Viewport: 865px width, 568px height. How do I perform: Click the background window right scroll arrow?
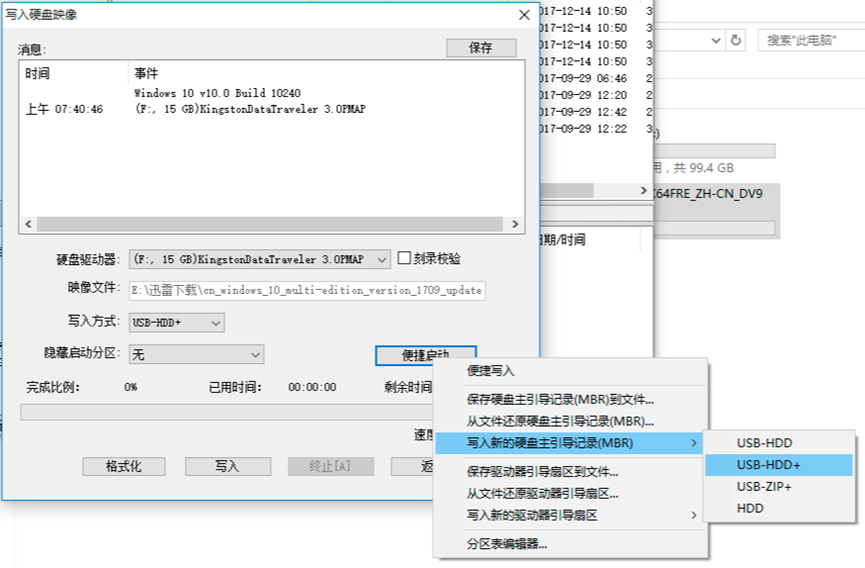(644, 190)
